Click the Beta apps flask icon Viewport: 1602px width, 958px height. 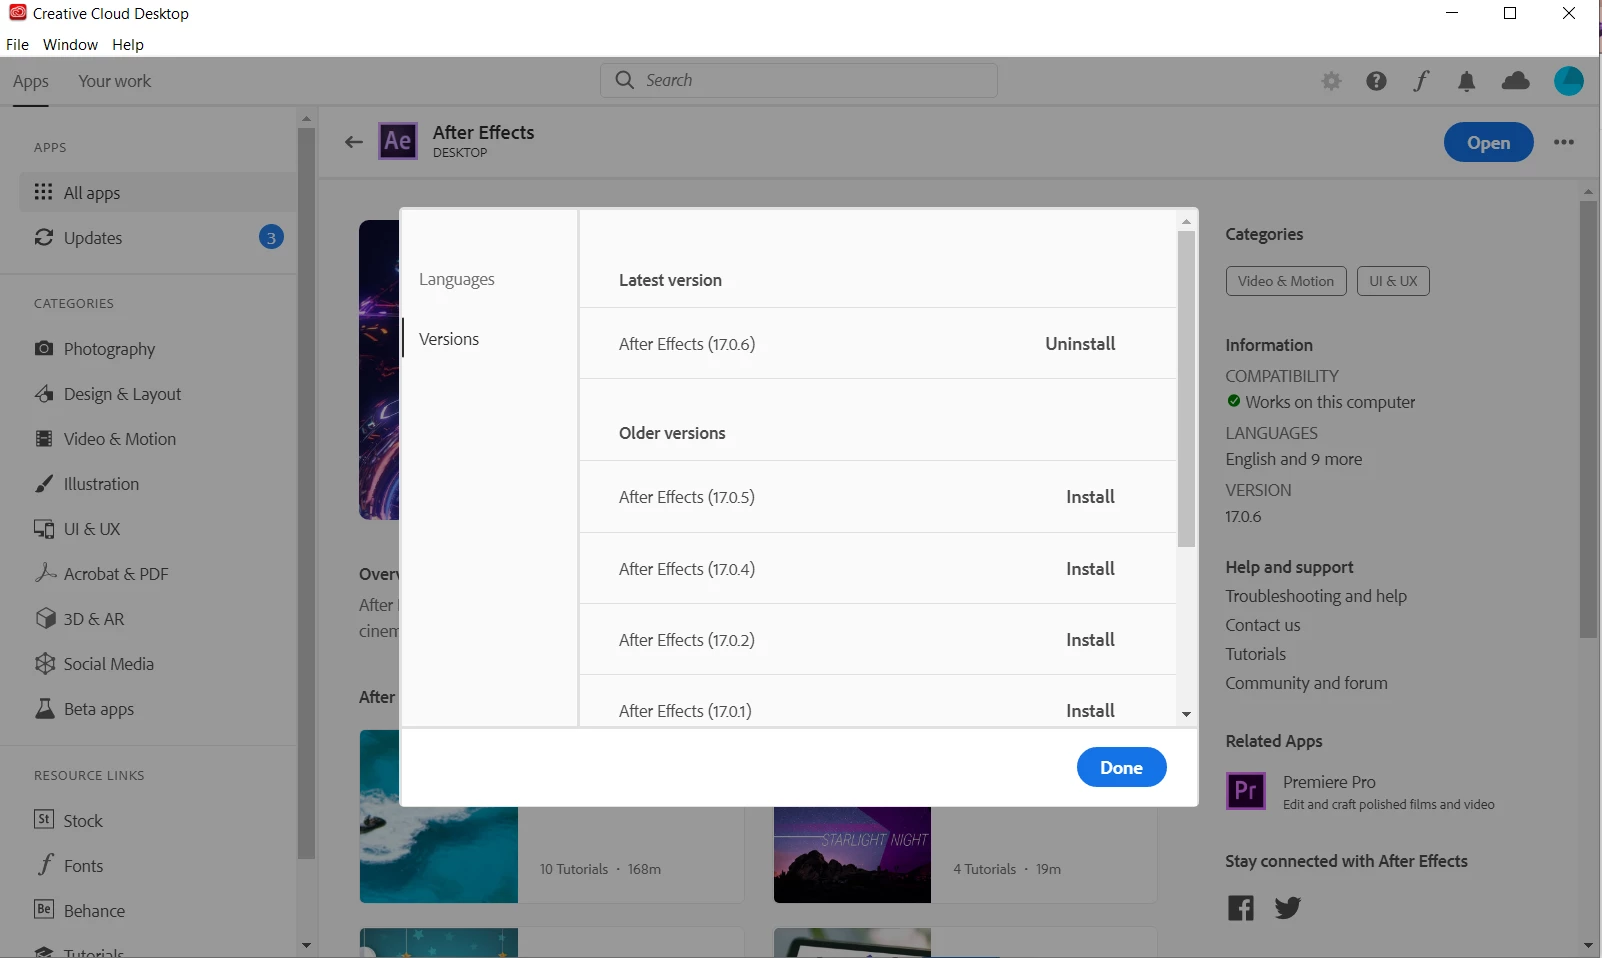(45, 708)
